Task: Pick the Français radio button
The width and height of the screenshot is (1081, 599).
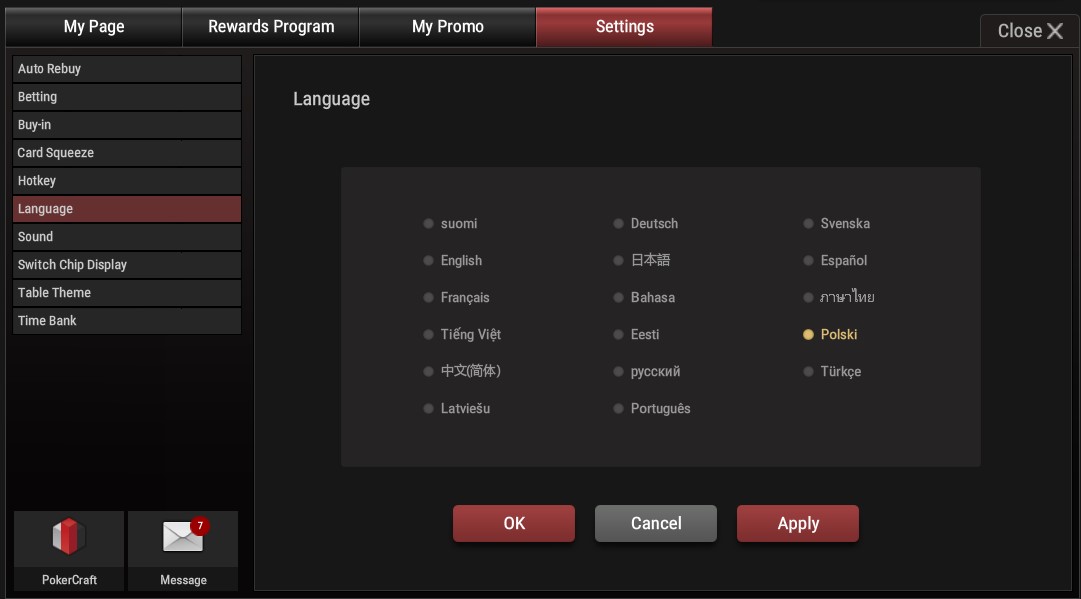Action: (429, 298)
